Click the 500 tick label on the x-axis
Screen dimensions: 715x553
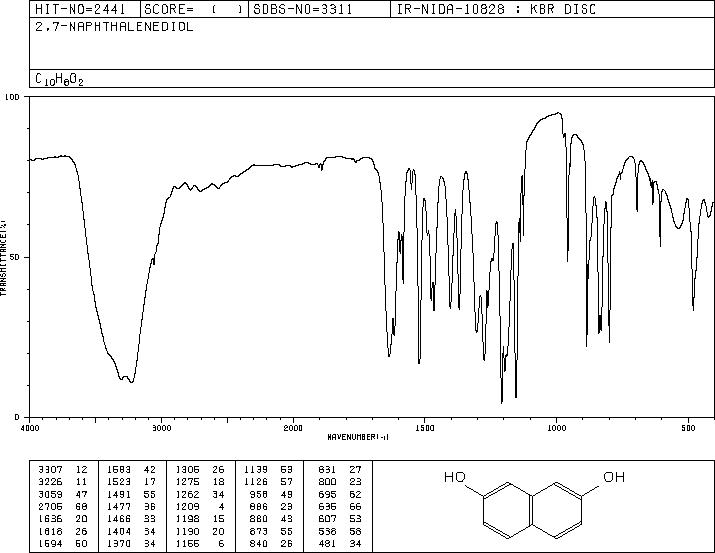click(689, 428)
